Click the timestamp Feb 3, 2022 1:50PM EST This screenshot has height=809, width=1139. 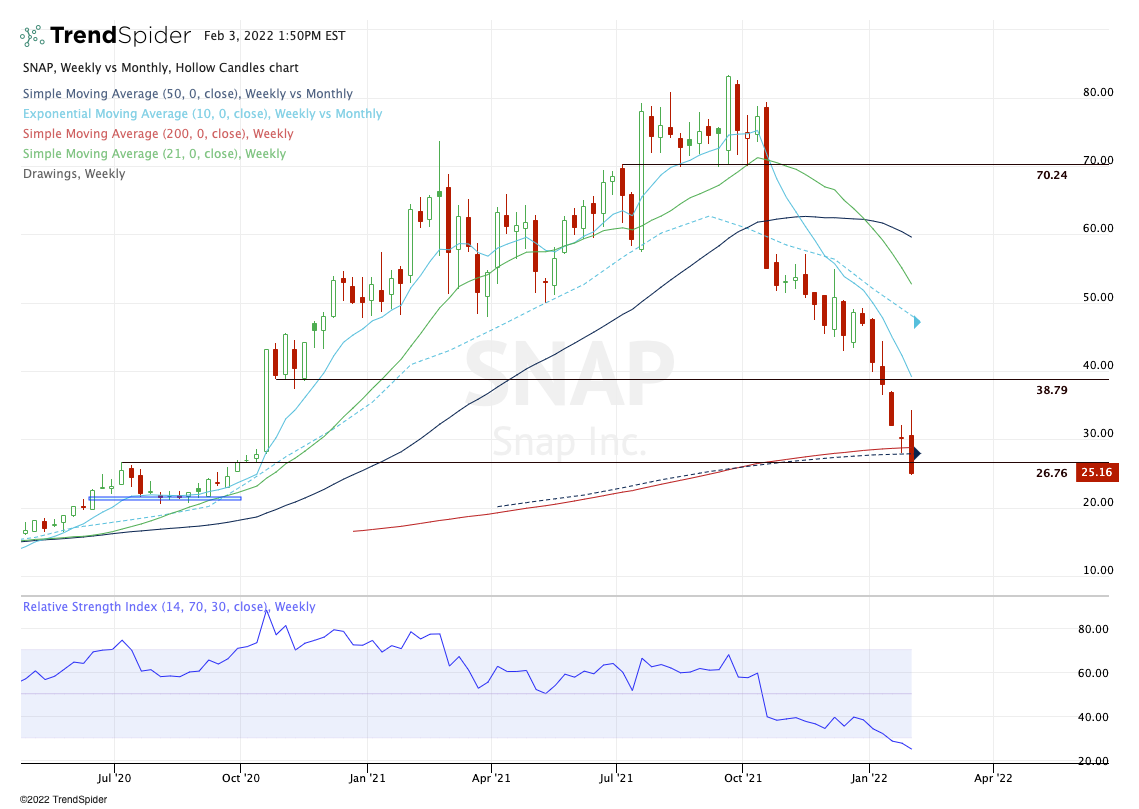coord(275,36)
